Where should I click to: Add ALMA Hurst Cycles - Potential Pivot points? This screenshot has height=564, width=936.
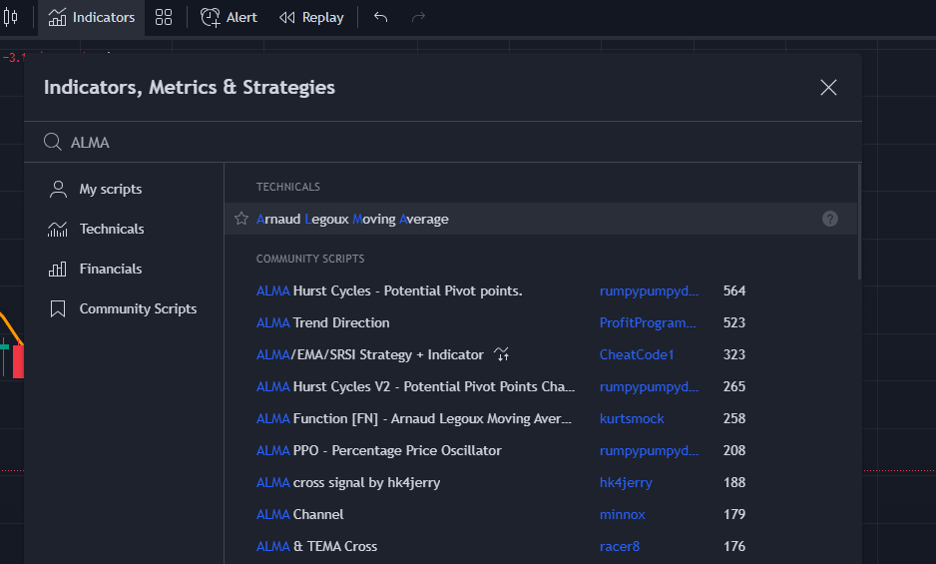point(389,291)
